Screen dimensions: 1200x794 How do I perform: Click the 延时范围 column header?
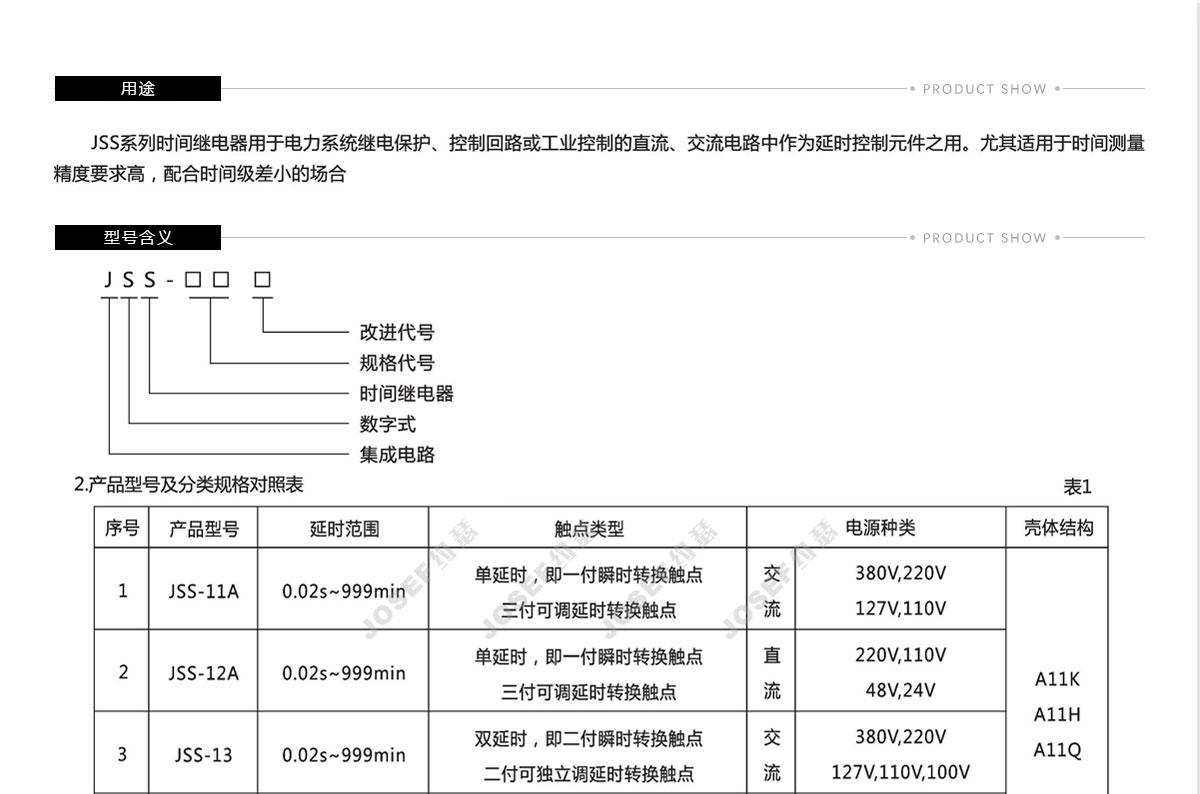344,529
